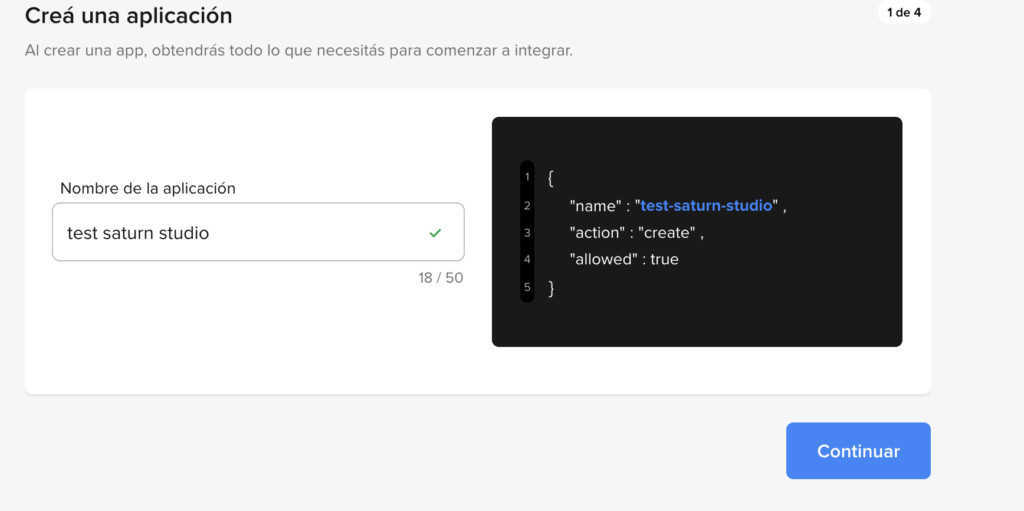Click the green checkmark validation icon

(x=435, y=233)
